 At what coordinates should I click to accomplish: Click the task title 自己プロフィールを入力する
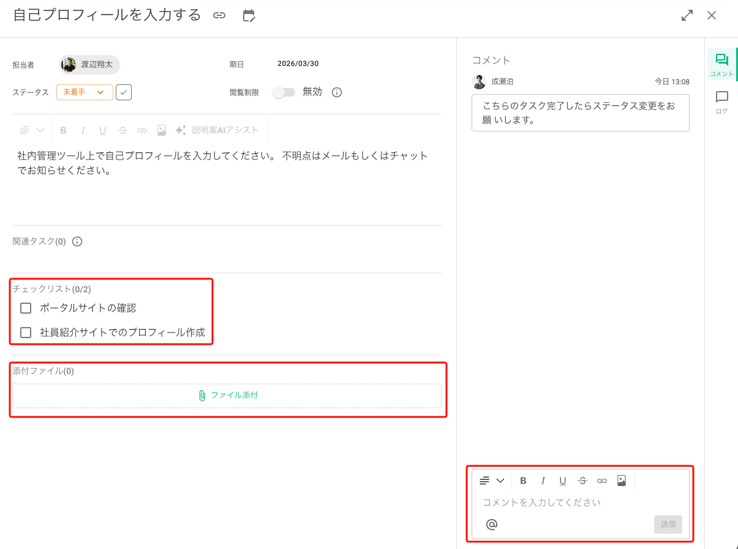coord(107,15)
